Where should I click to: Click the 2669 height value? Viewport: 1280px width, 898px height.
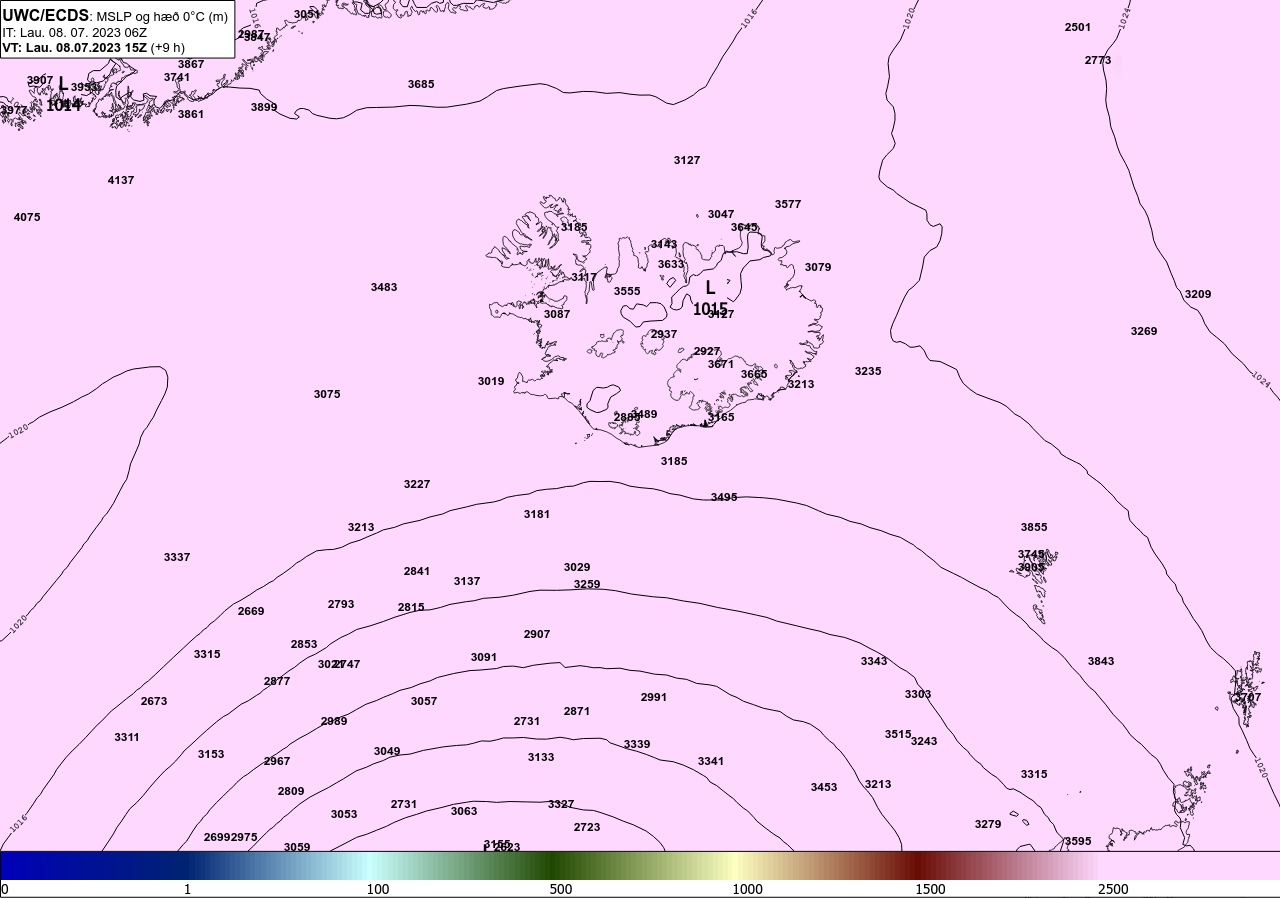[x=251, y=611]
